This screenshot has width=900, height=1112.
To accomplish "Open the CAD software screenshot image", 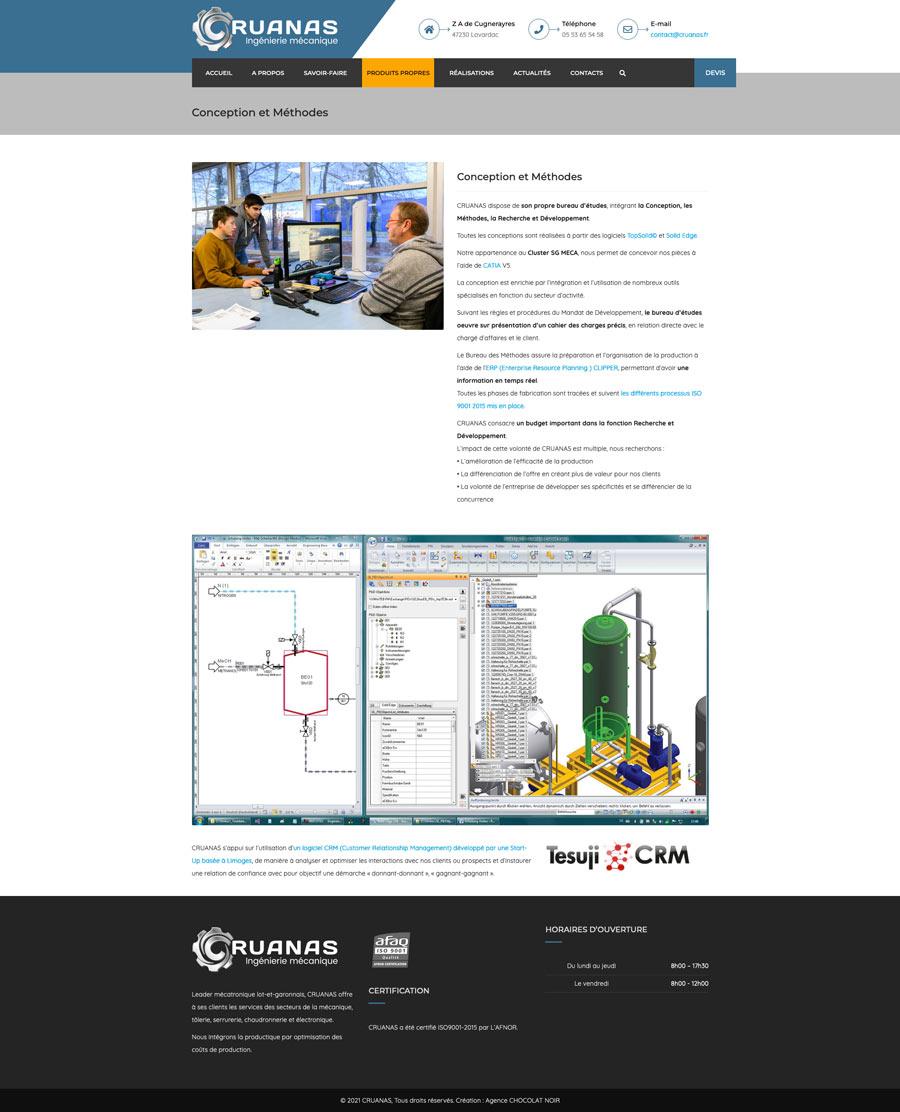I will pos(450,679).
